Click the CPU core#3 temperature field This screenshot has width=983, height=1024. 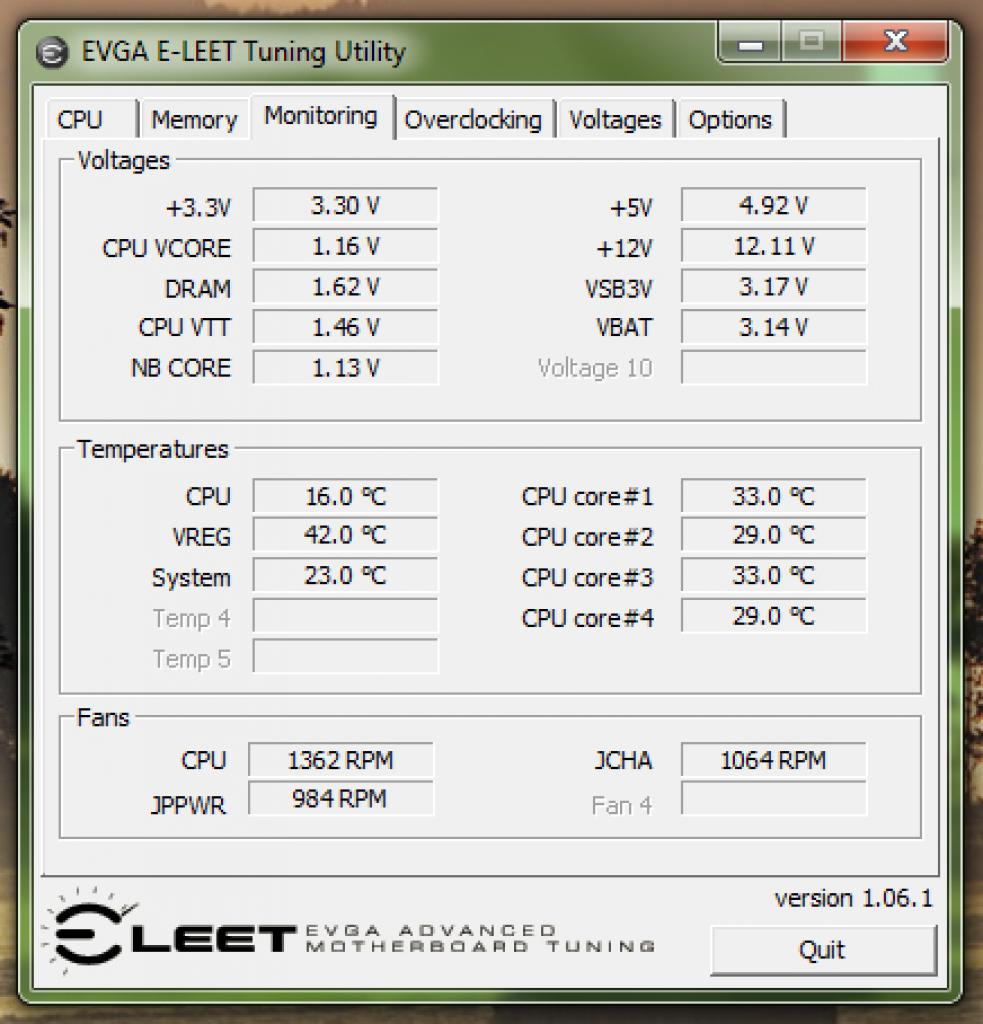click(x=774, y=576)
